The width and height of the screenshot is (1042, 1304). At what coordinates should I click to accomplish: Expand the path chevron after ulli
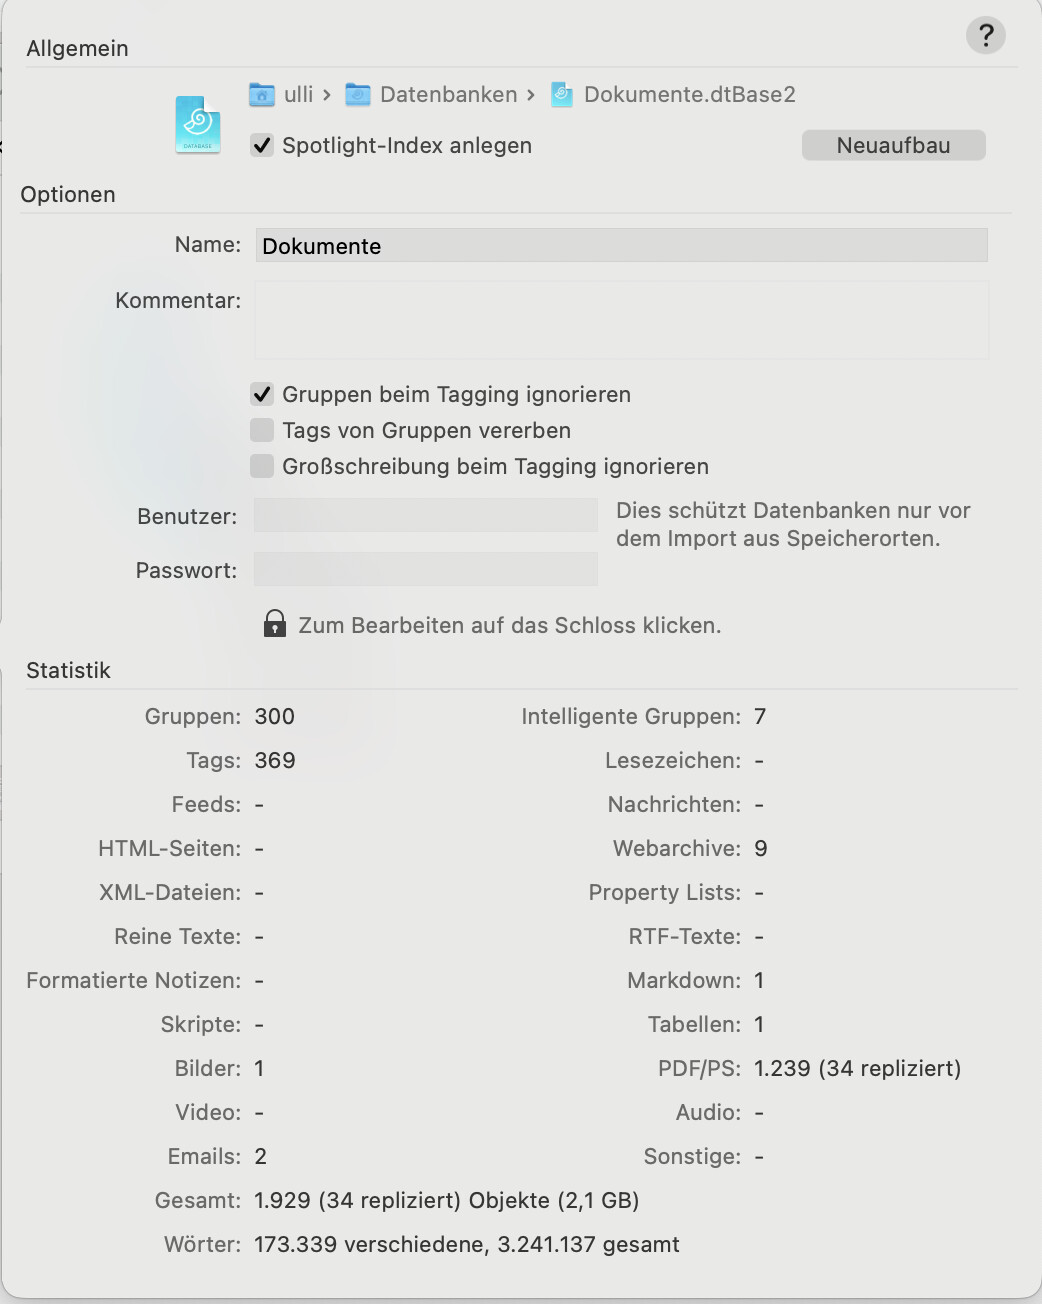[x=327, y=95]
